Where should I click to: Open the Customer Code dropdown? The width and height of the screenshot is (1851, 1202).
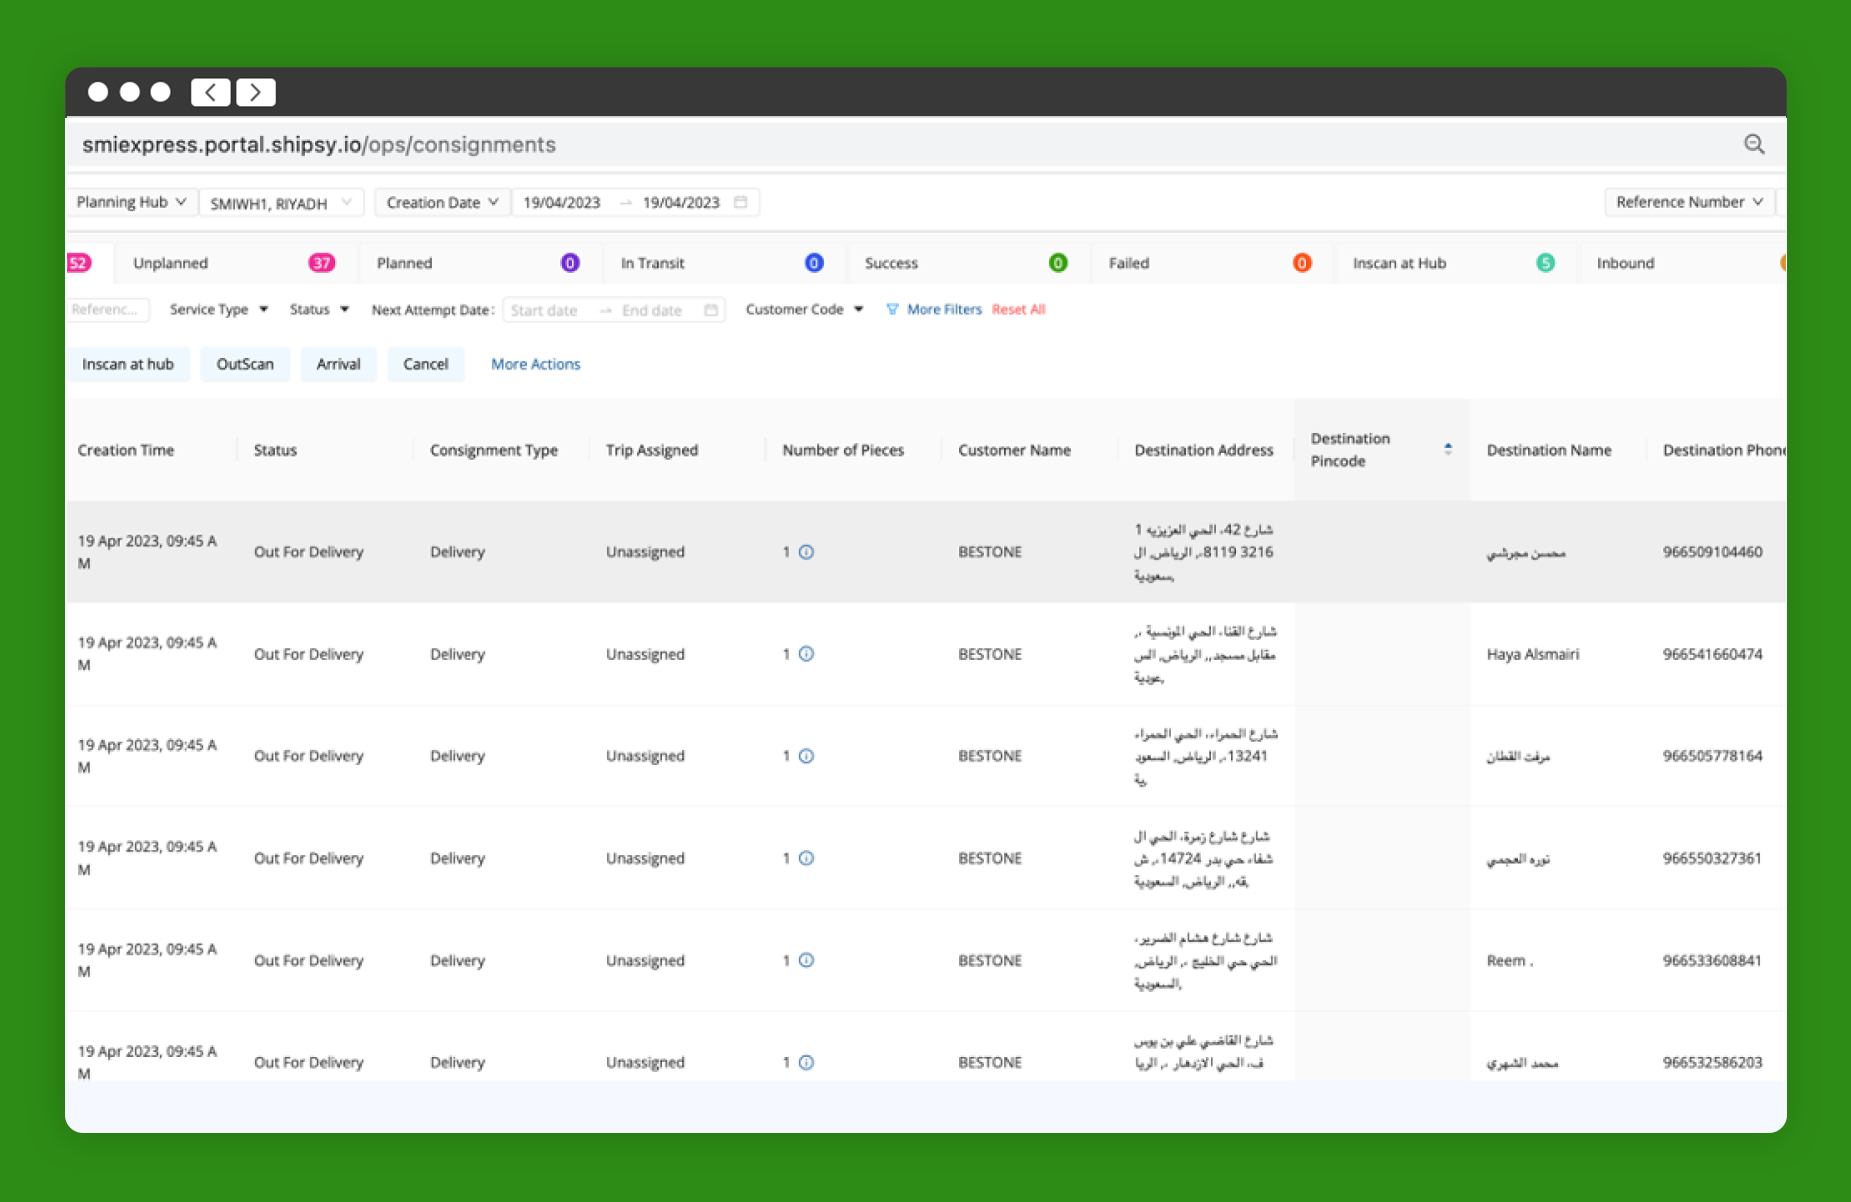(x=804, y=310)
